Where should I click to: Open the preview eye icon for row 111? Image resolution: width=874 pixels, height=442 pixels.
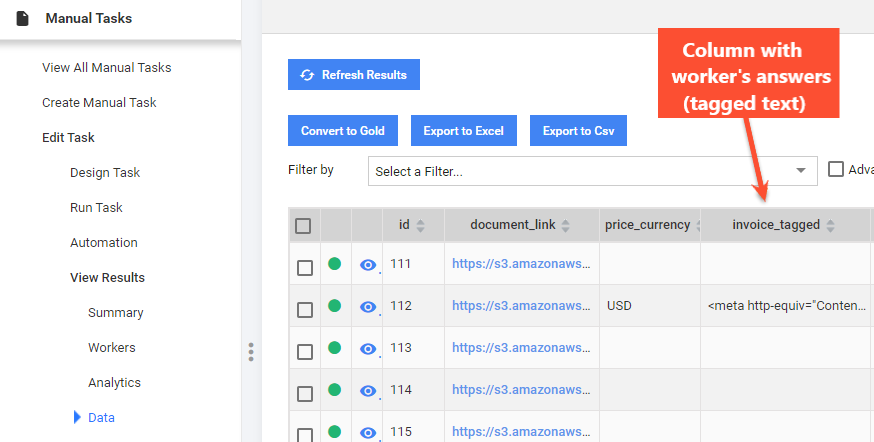point(368,265)
